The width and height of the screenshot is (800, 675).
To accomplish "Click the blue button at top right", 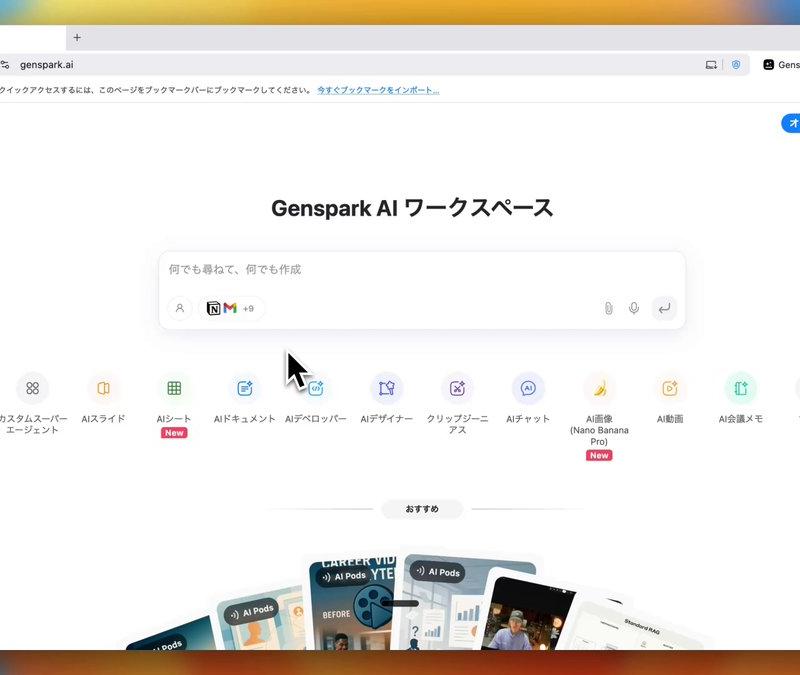I will click(x=791, y=123).
